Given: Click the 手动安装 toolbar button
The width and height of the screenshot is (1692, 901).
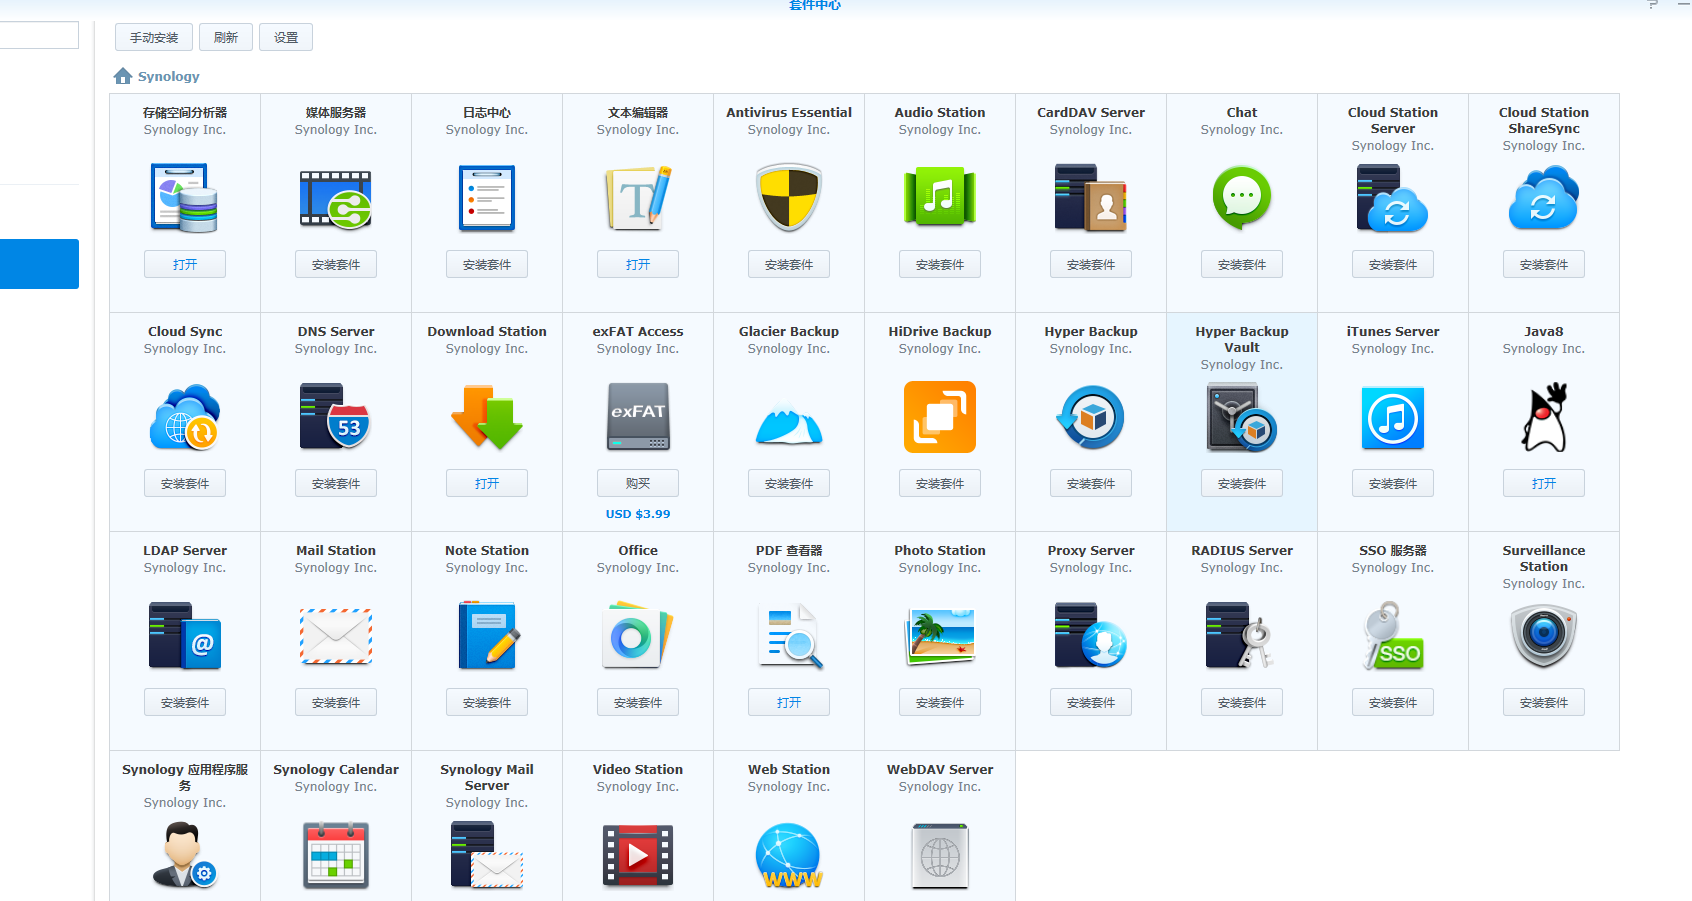Looking at the screenshot, I should (154, 38).
